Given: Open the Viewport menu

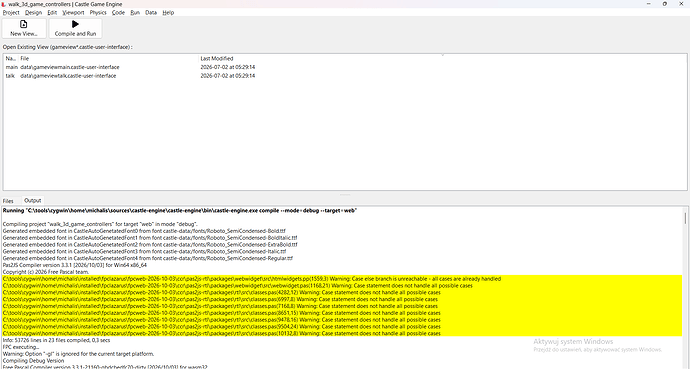Looking at the screenshot, I should coord(73,13).
